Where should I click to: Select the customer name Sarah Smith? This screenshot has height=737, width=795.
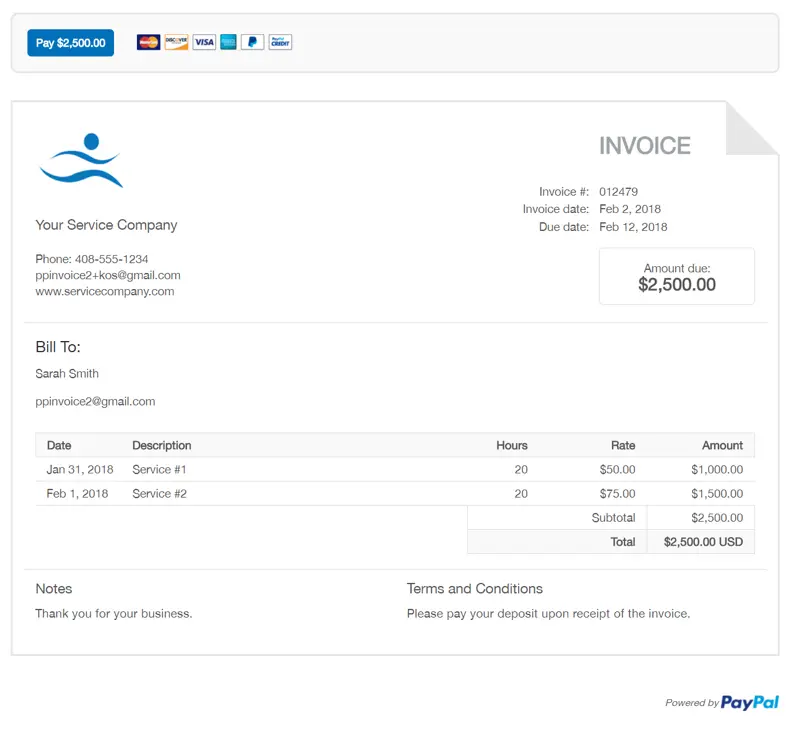(67, 374)
